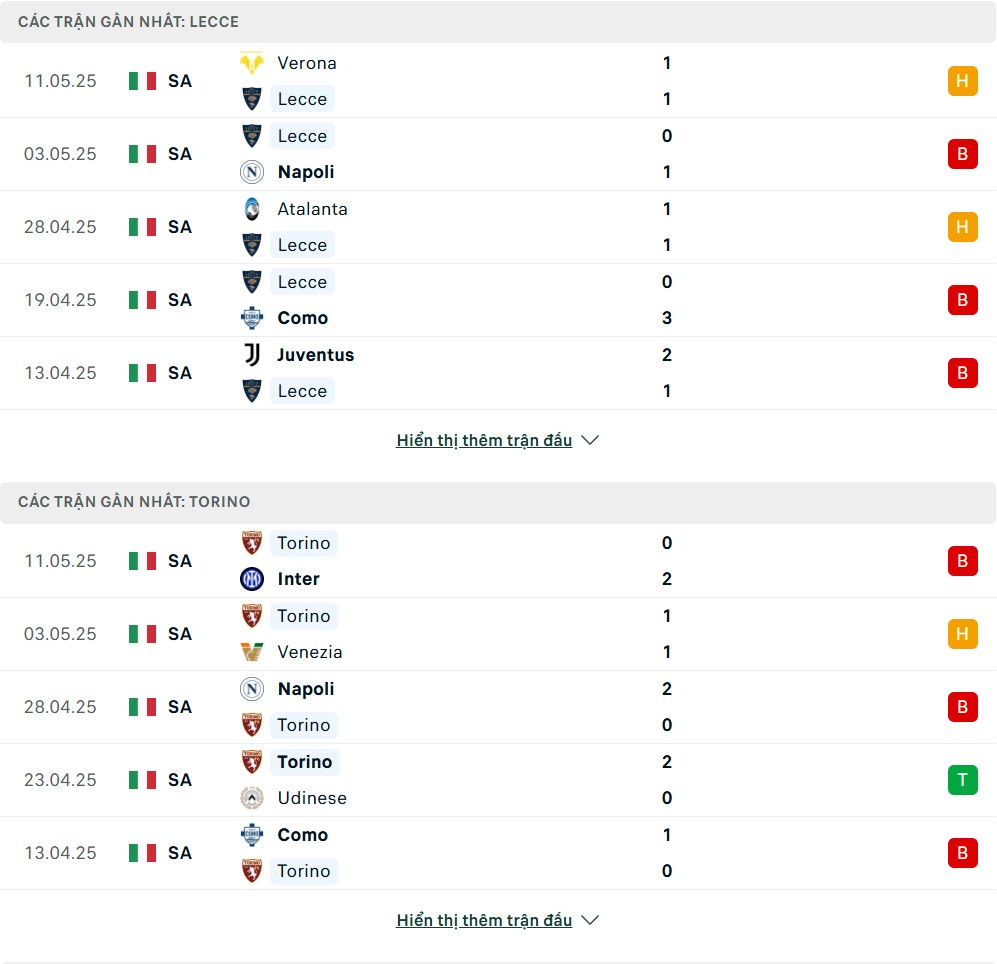Select the SA league label on 23.04.25 match
Screen dimensions: 997x964
click(x=180, y=780)
